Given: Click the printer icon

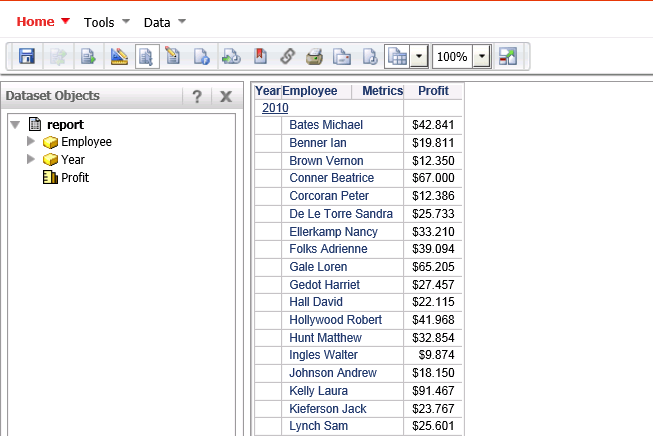Looking at the screenshot, I should (x=314, y=56).
